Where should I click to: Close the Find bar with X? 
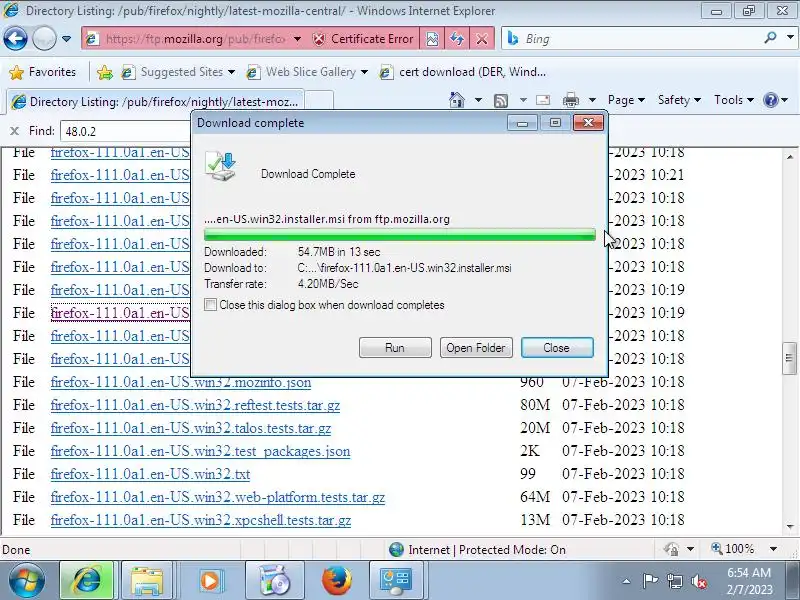point(14,131)
